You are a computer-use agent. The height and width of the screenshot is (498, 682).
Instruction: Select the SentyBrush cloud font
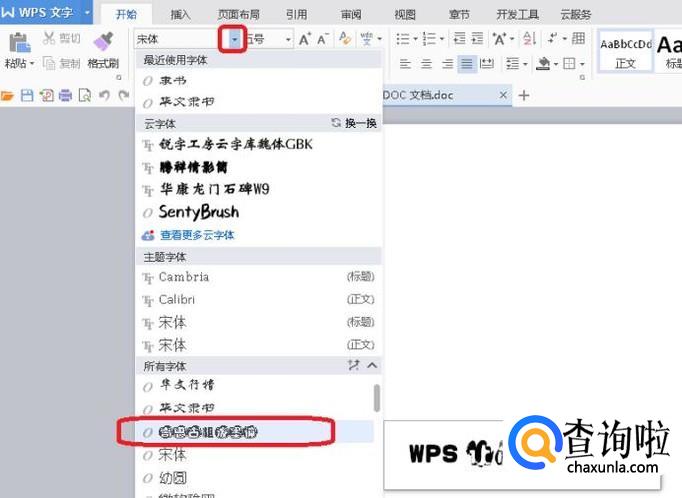(258, 212)
